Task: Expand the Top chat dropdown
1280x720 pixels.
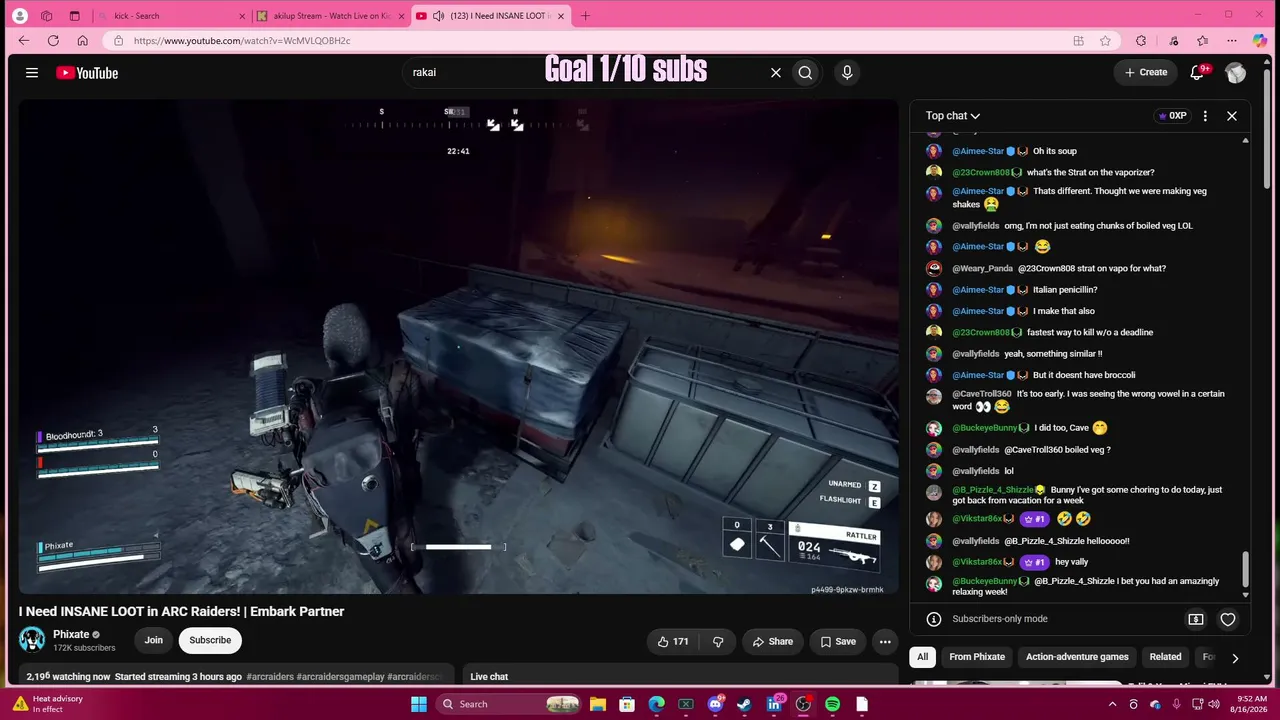Action: pos(953,116)
